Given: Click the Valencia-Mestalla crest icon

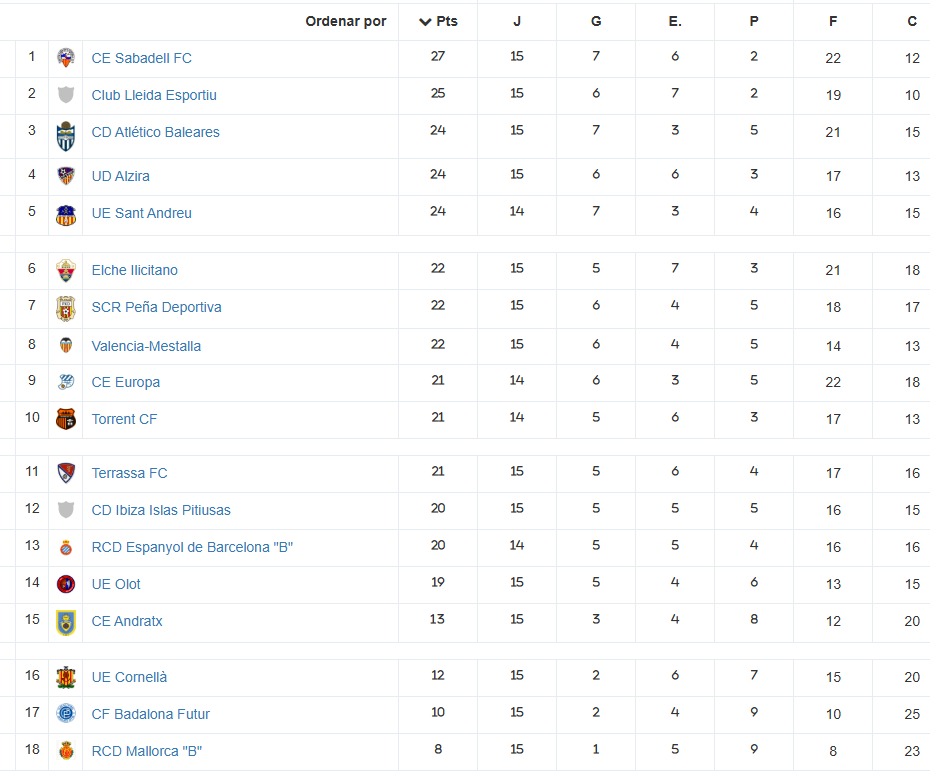Looking at the screenshot, I should coord(66,345).
